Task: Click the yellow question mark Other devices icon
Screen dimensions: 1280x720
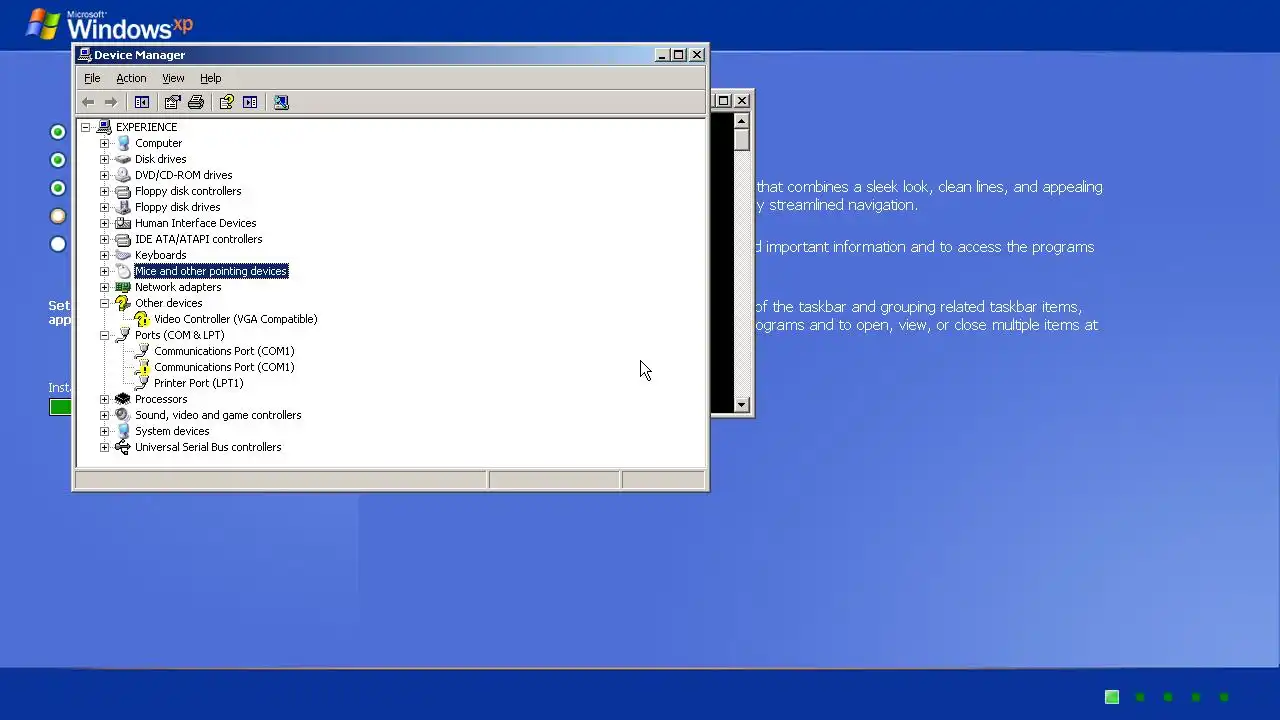Action: pos(123,303)
